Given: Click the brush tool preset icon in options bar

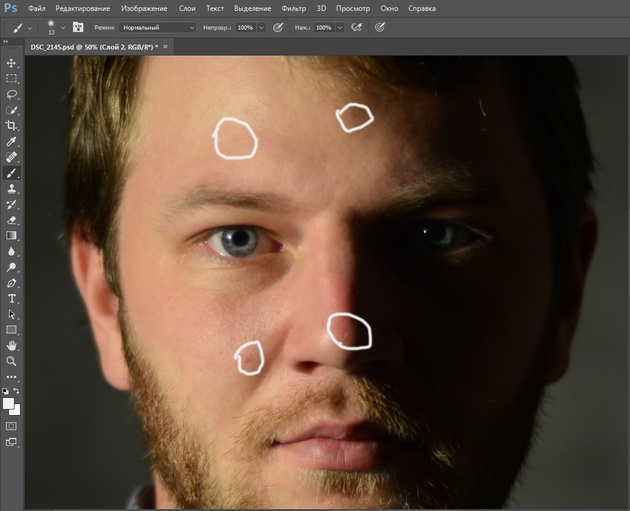Looking at the screenshot, I should click(17, 28).
